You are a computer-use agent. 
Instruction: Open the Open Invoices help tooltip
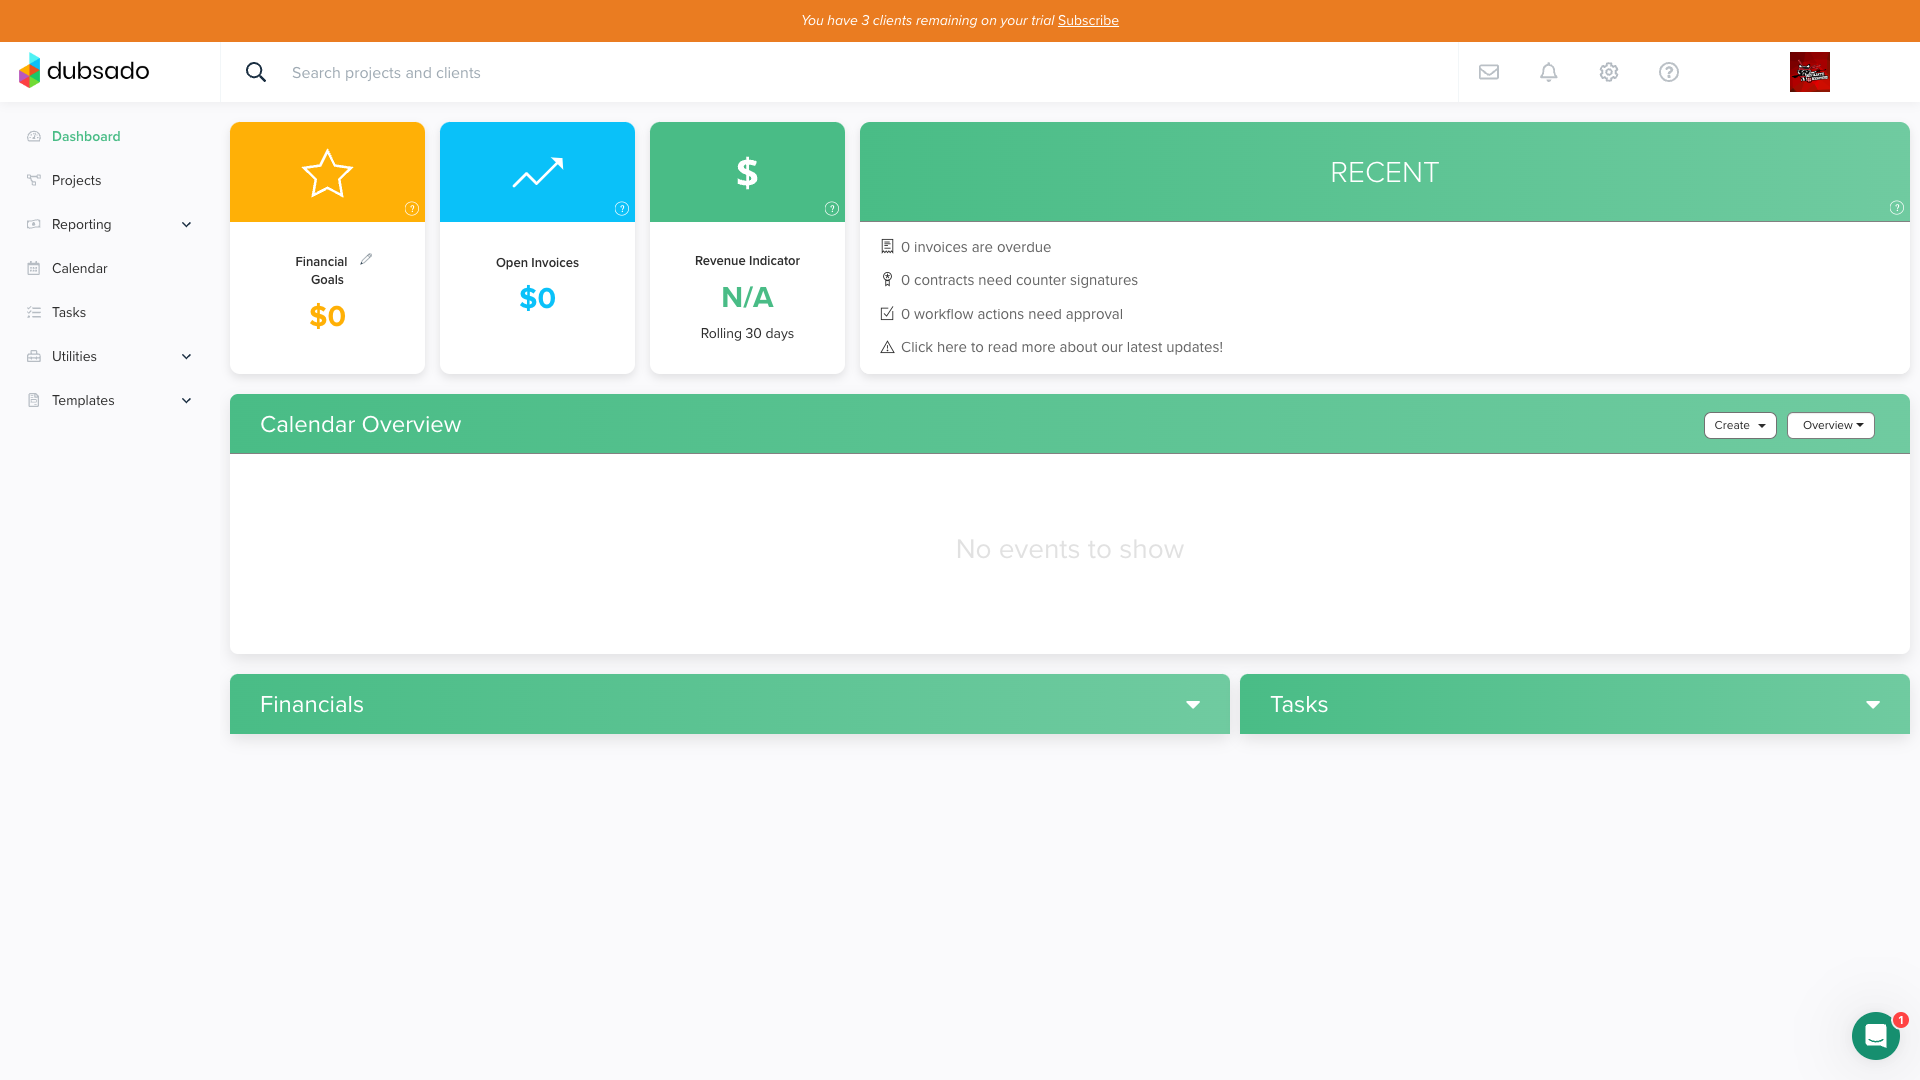click(x=621, y=209)
